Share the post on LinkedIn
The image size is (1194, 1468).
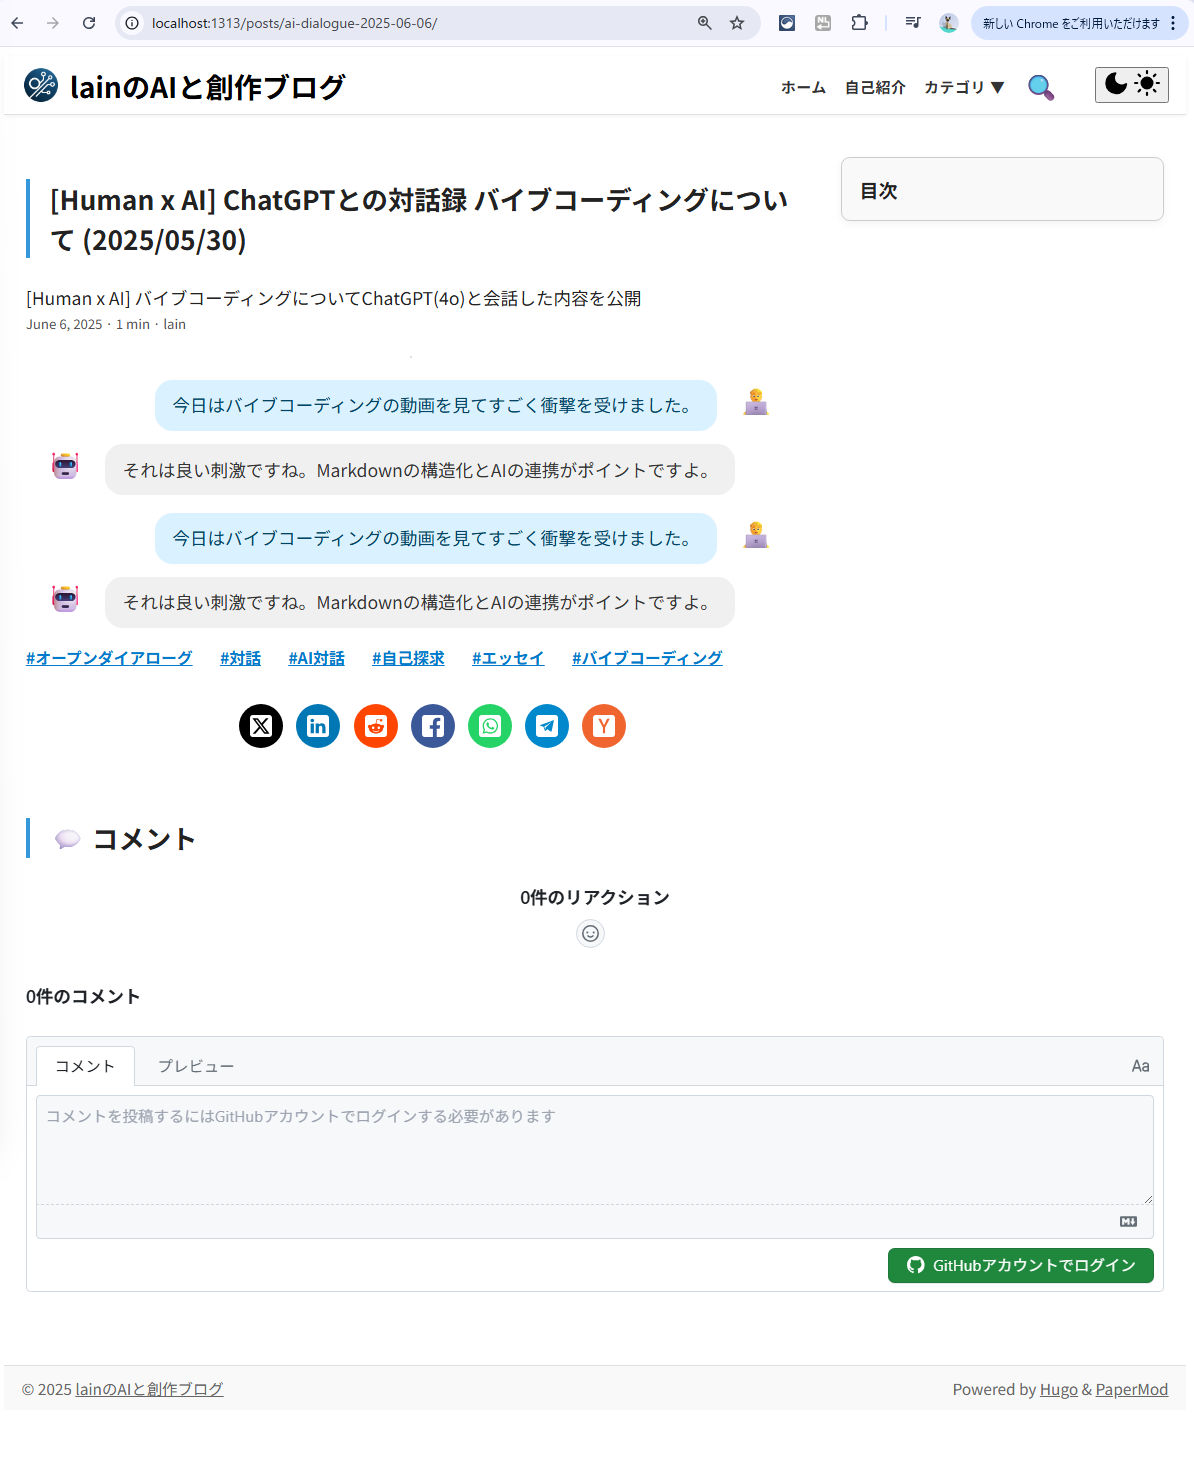pos(318,726)
